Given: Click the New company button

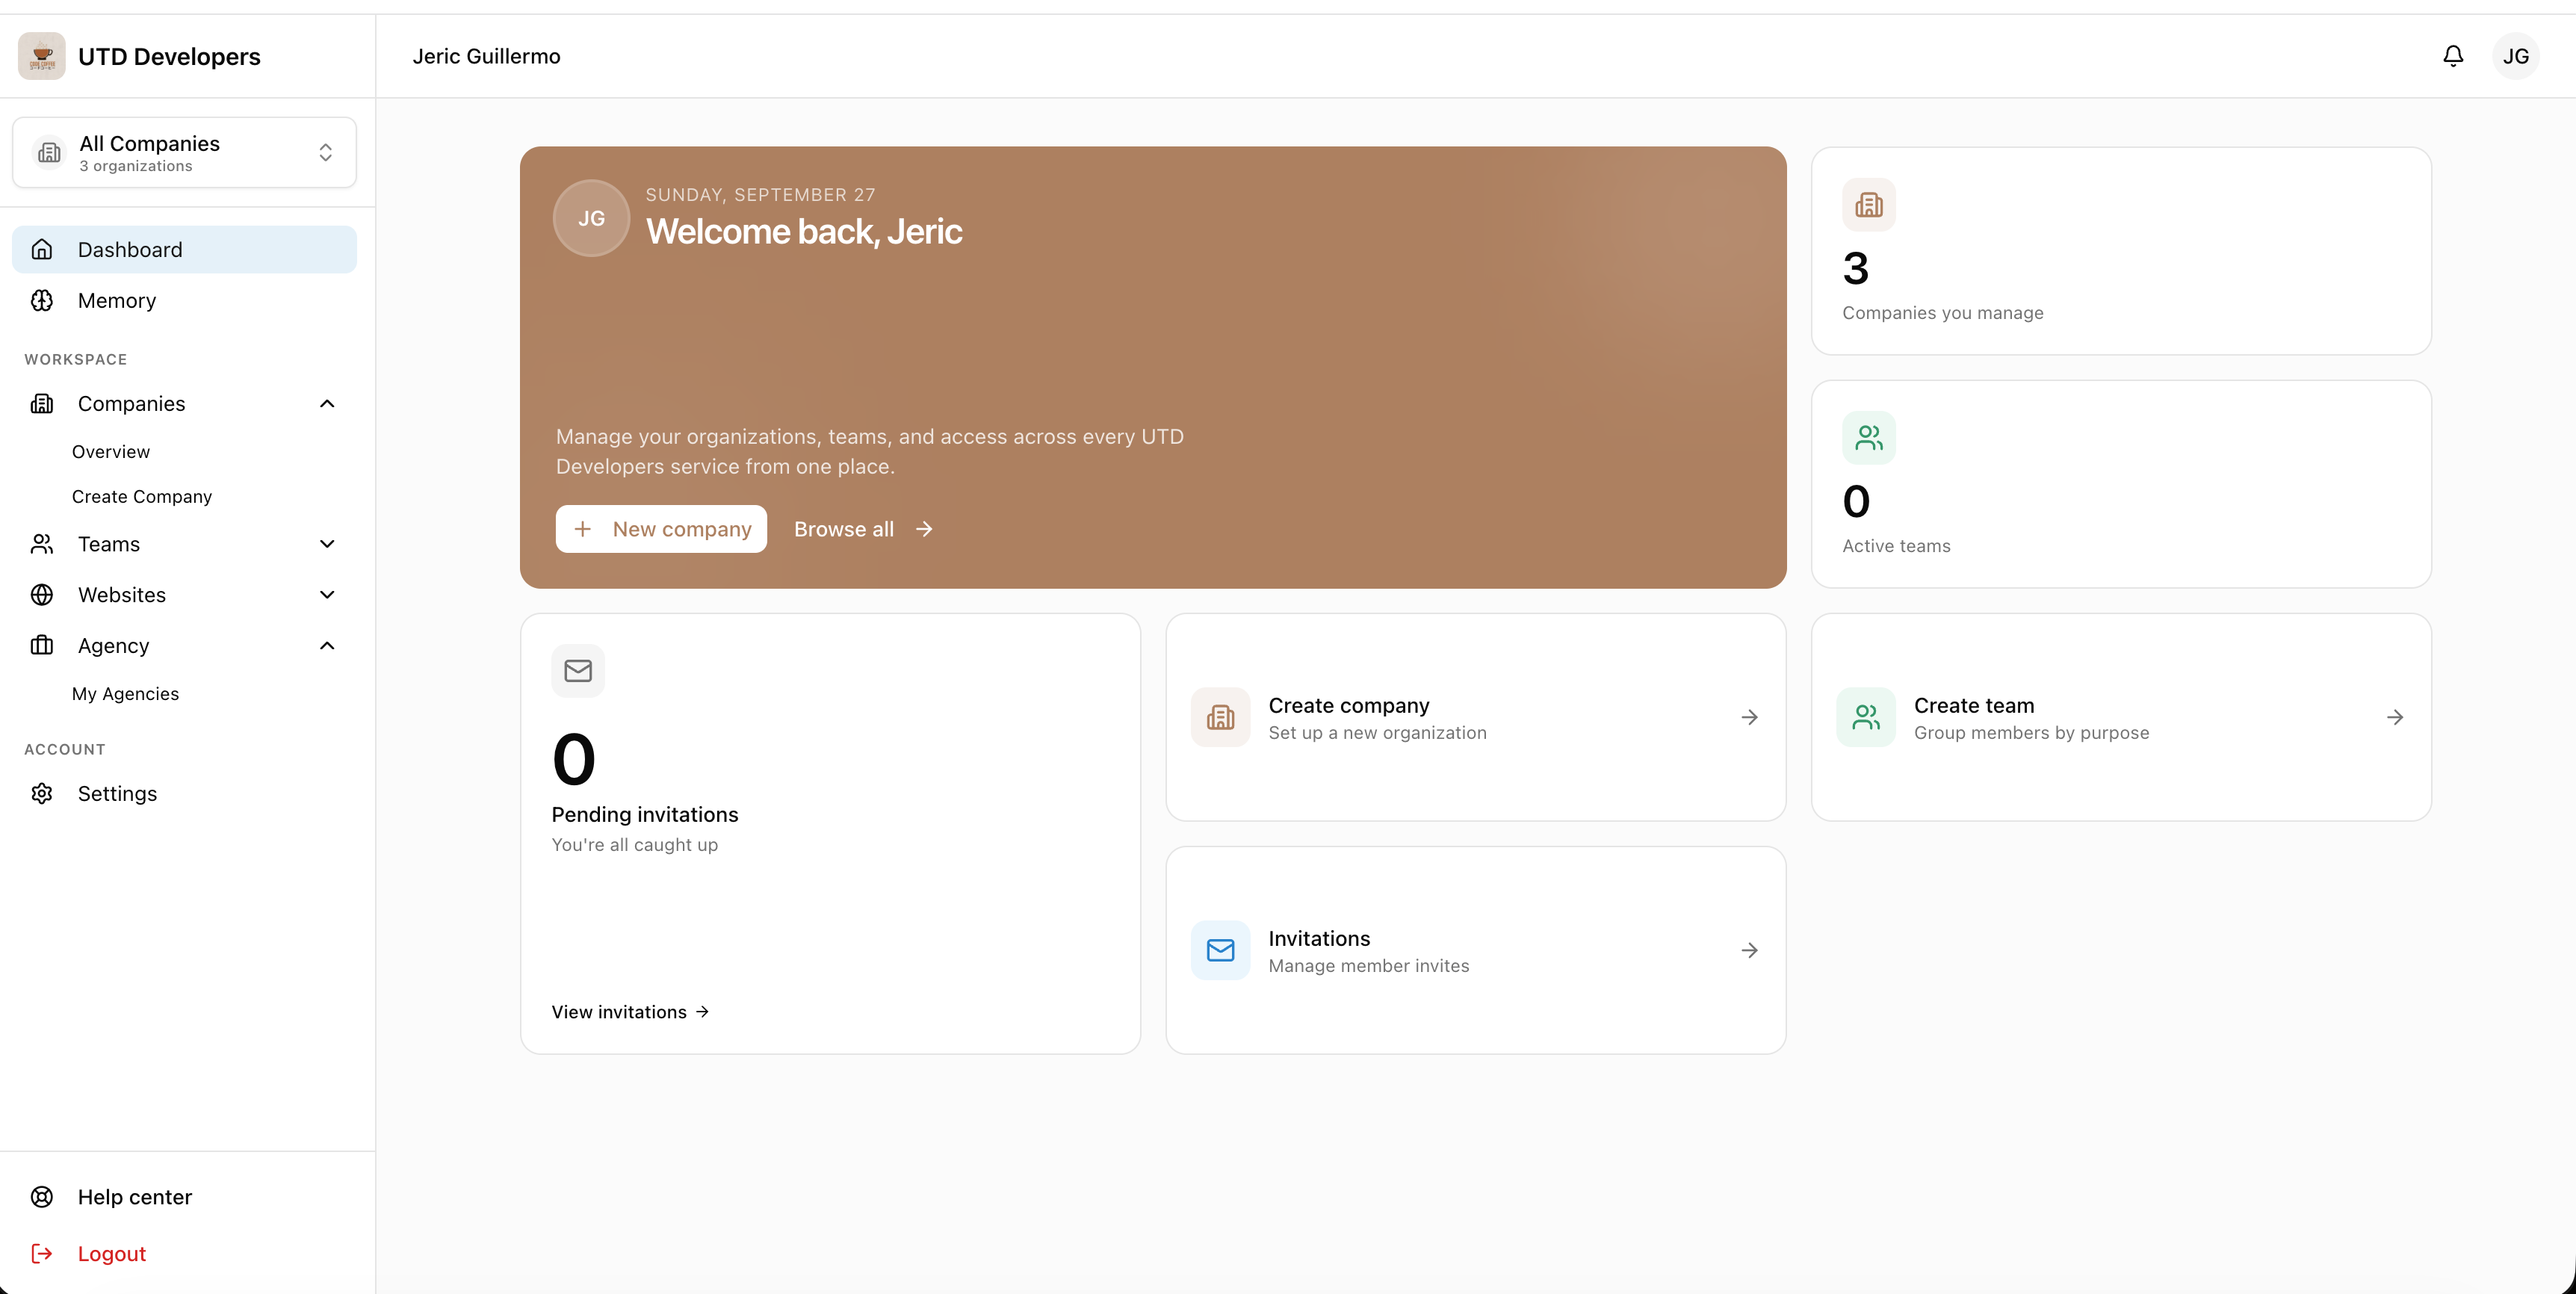Looking at the screenshot, I should click(x=661, y=529).
